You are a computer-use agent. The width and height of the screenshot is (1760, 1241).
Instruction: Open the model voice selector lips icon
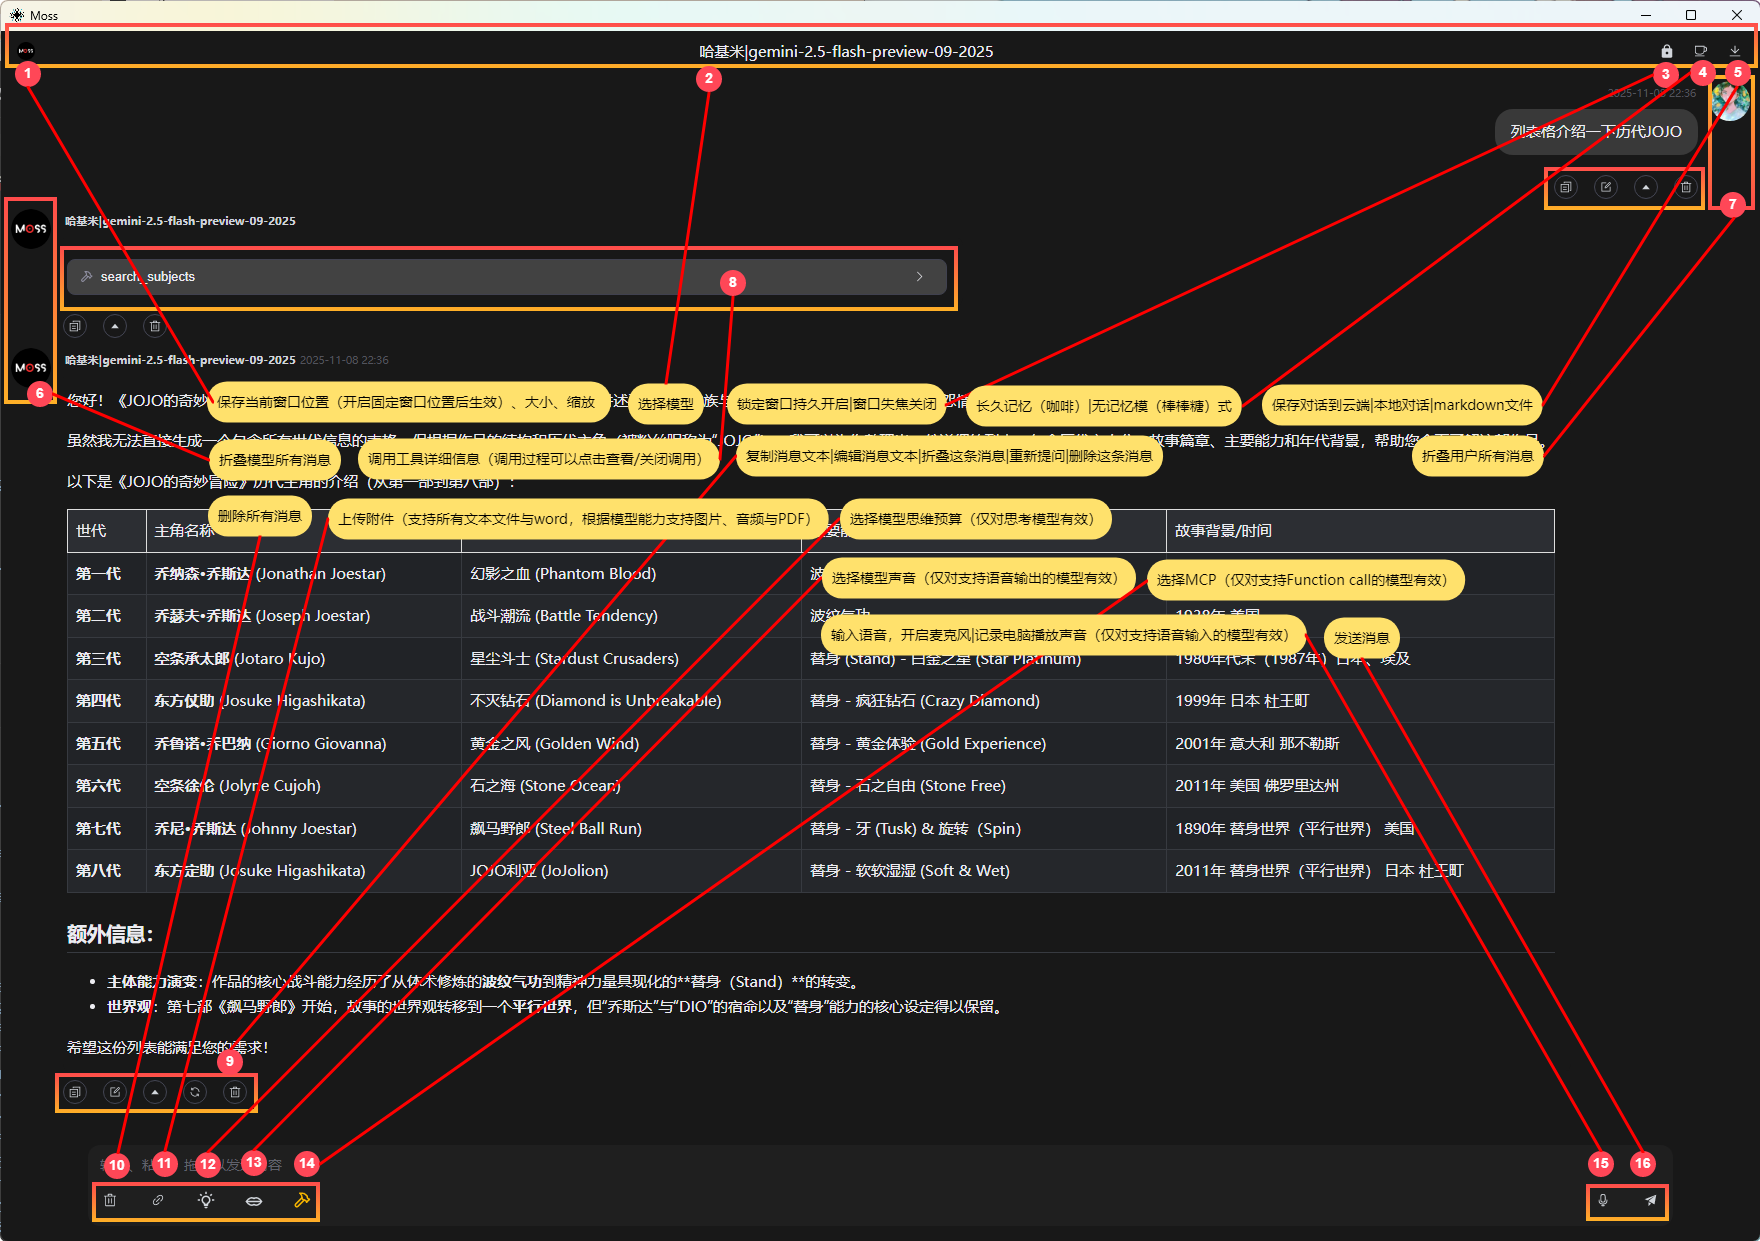click(x=254, y=1200)
